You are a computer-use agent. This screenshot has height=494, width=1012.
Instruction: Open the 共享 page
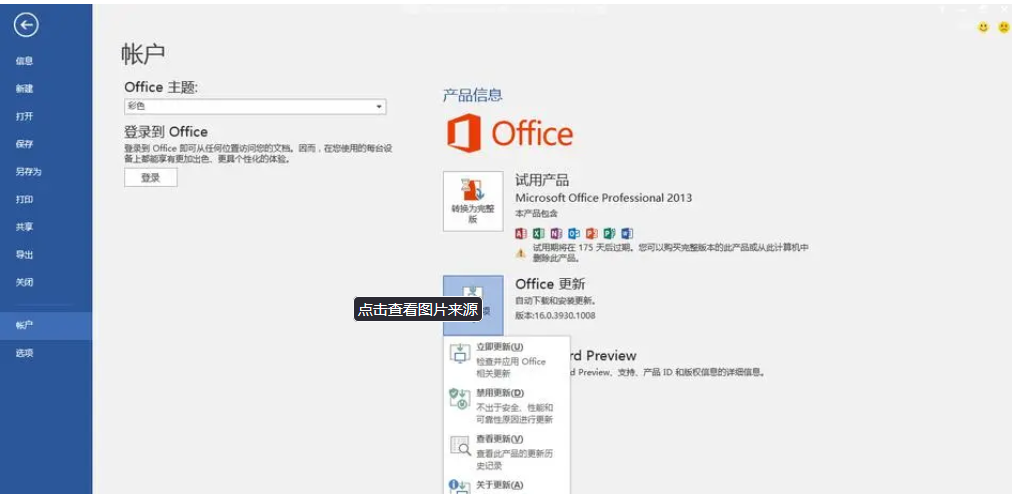tap(25, 227)
